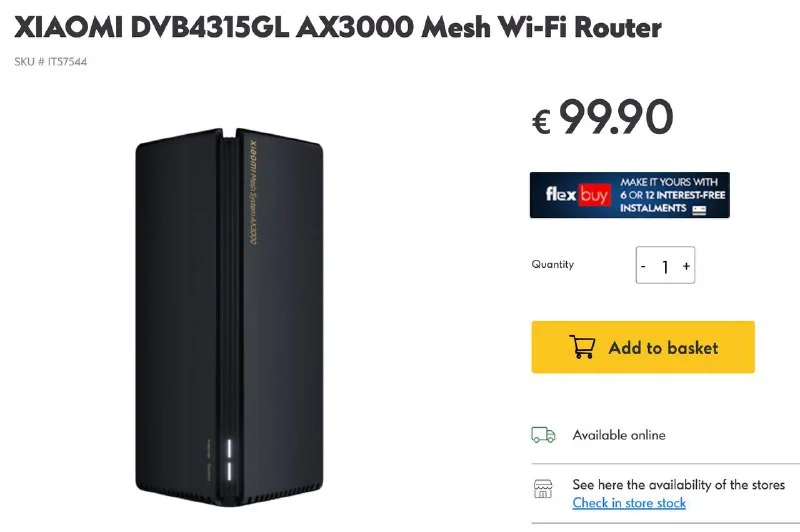800x532 pixels.
Task: Click the store building icon
Action: [543, 489]
